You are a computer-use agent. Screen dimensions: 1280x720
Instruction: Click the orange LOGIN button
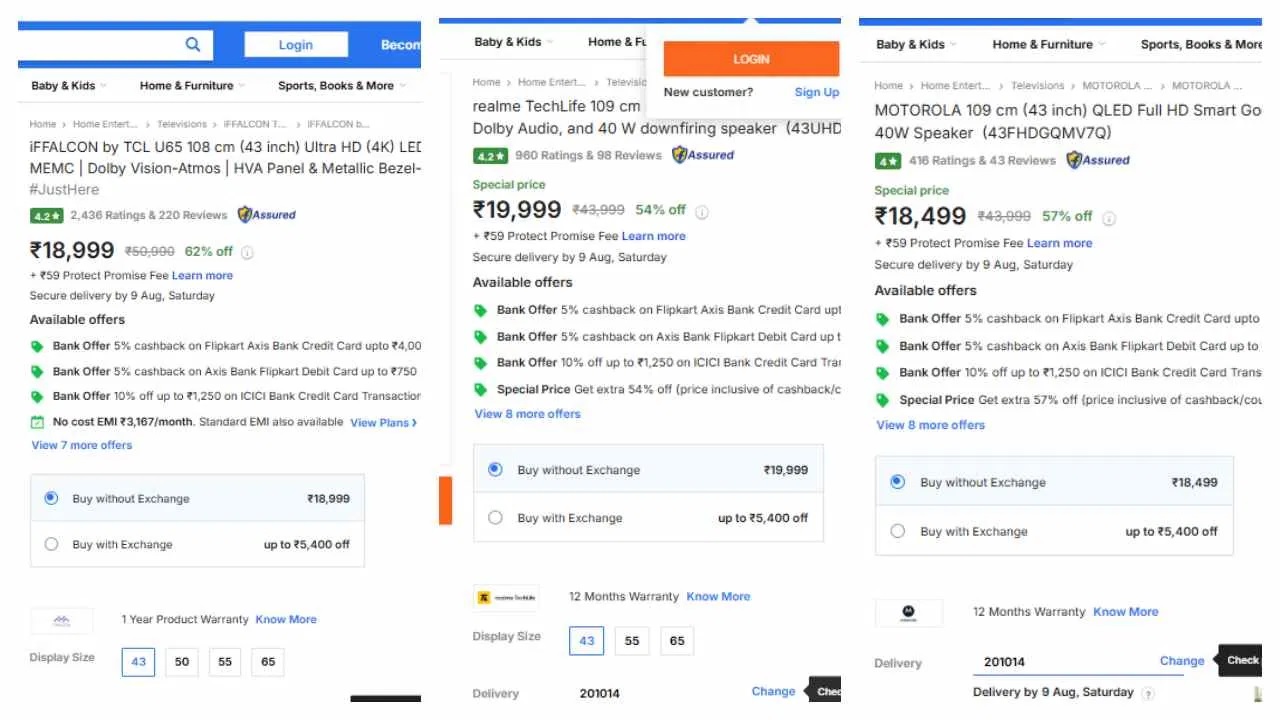pos(751,59)
